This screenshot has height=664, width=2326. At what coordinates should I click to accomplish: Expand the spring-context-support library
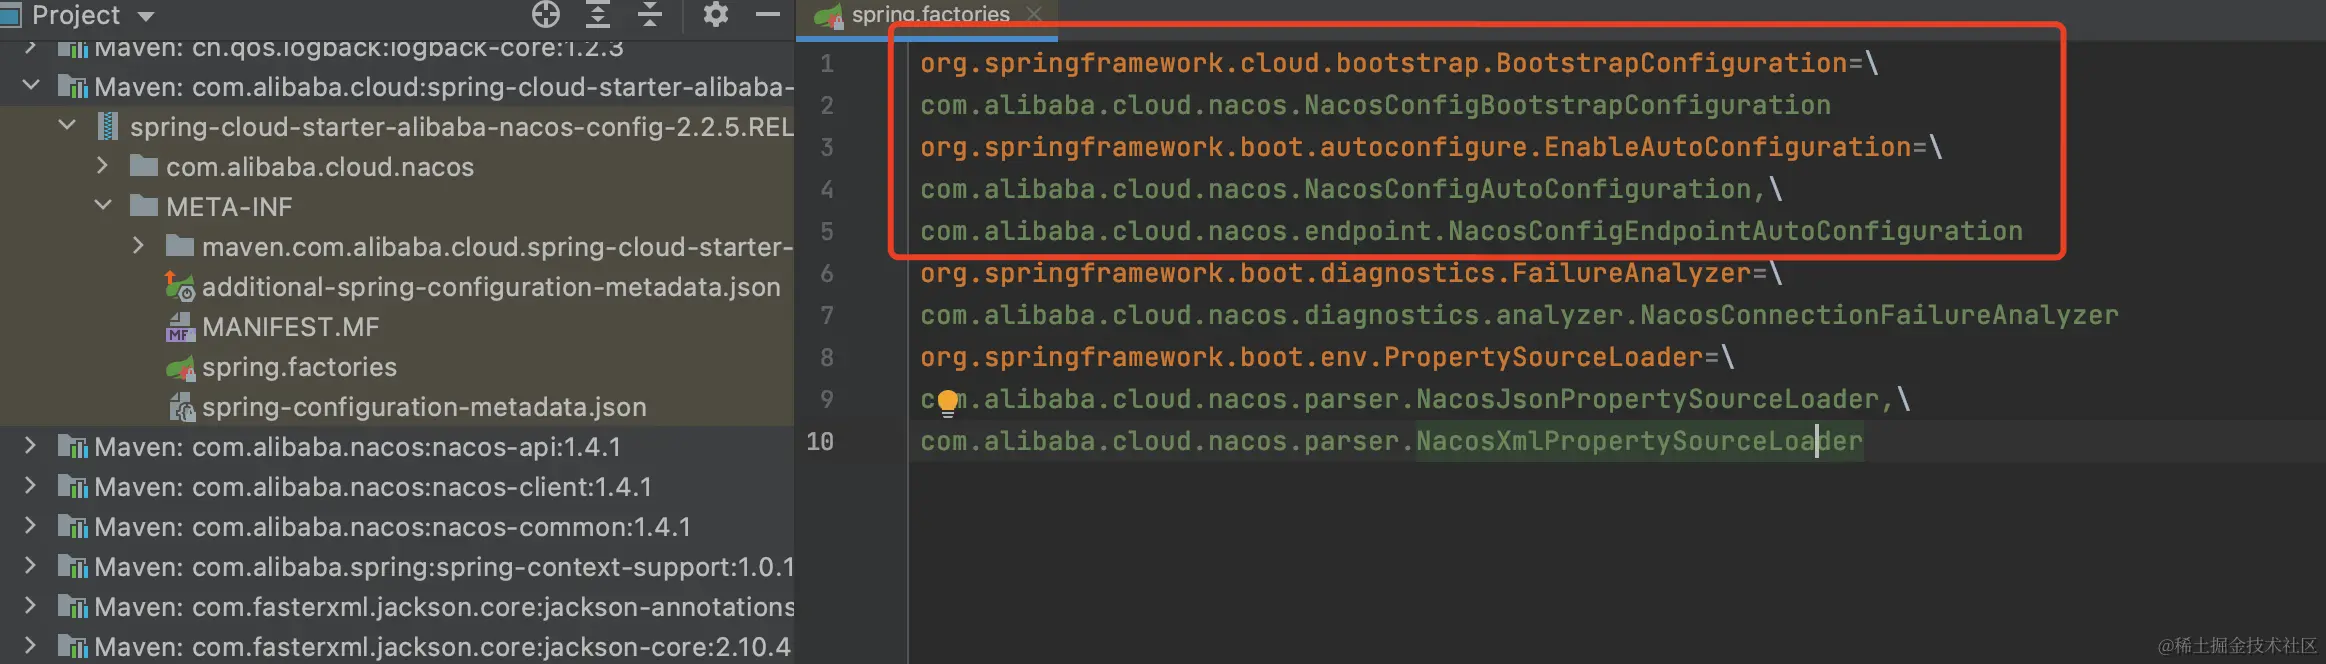[31, 566]
